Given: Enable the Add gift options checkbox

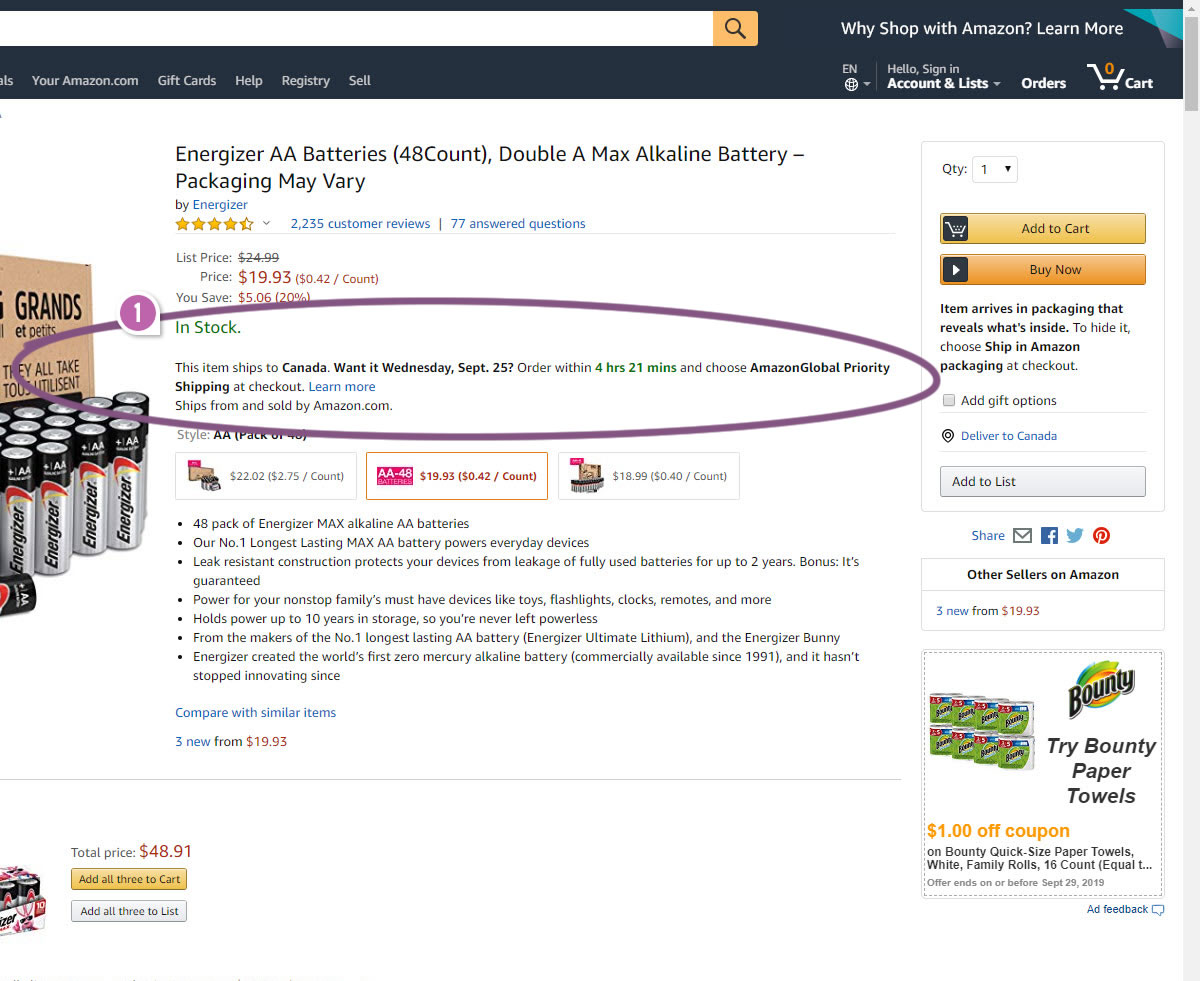Looking at the screenshot, I should coord(949,400).
